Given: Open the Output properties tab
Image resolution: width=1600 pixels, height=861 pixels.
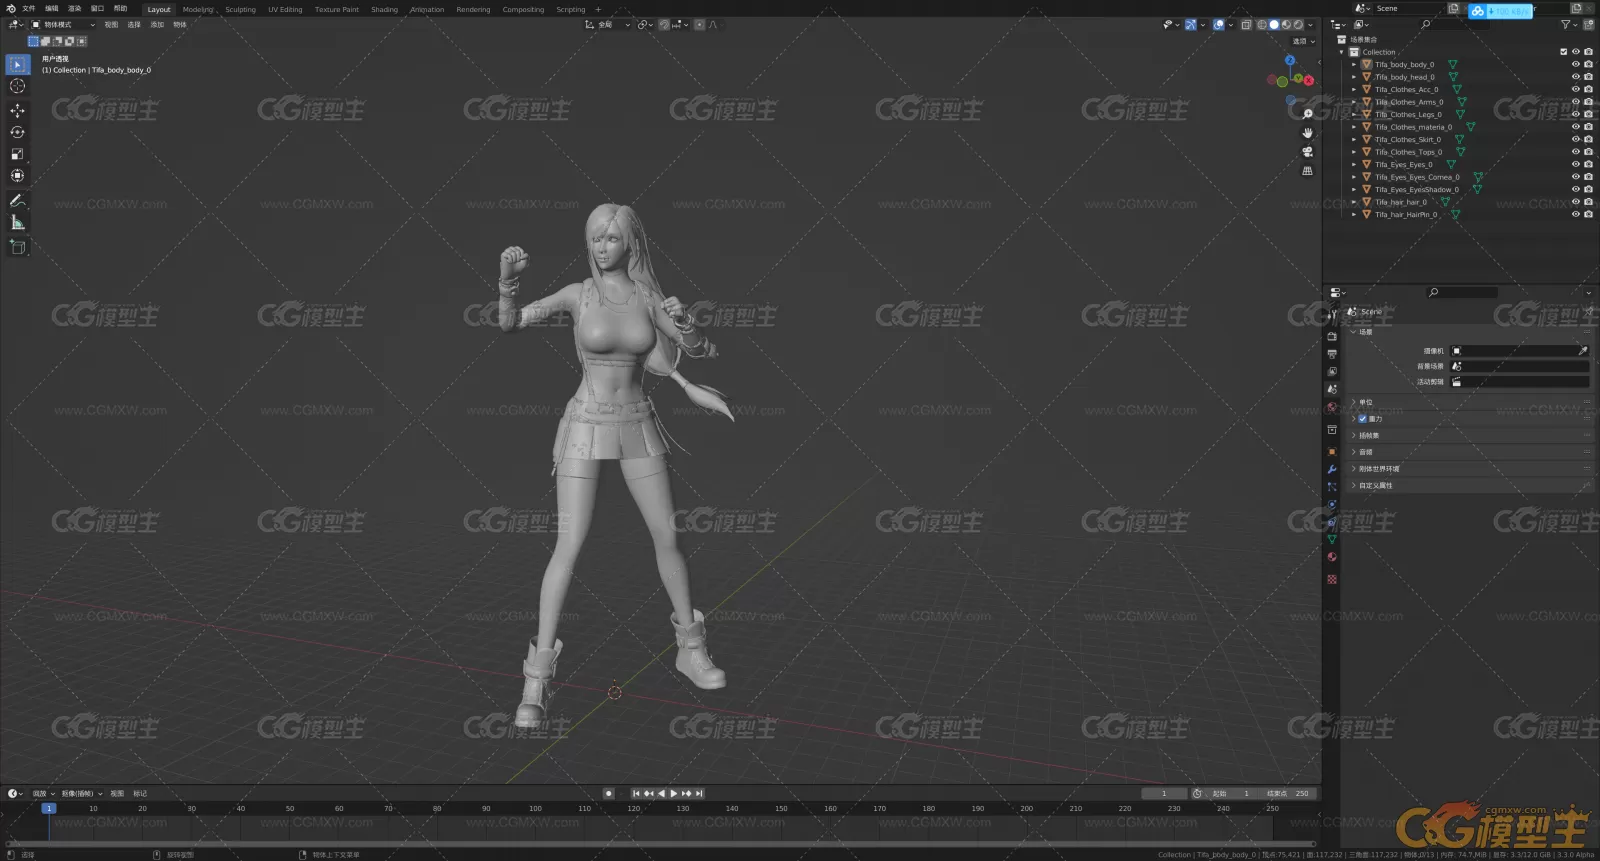Looking at the screenshot, I should pos(1332,354).
